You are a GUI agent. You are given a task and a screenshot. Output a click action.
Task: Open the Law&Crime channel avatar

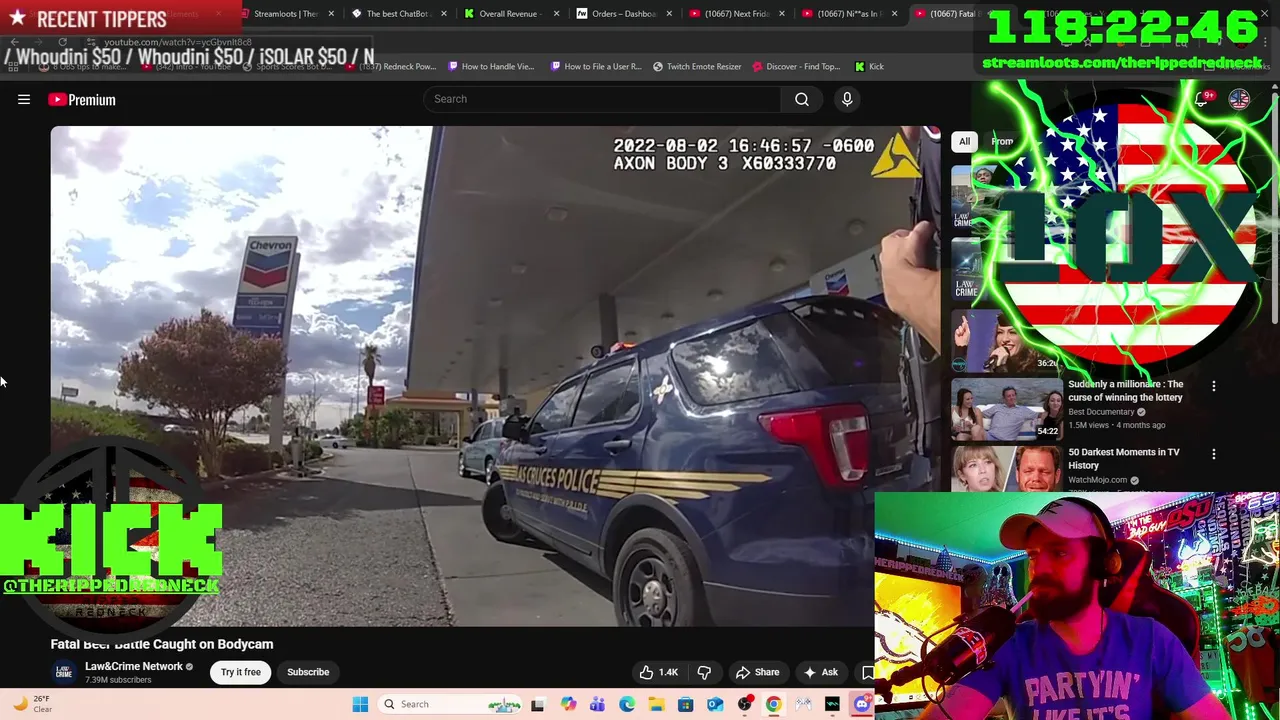coord(64,672)
